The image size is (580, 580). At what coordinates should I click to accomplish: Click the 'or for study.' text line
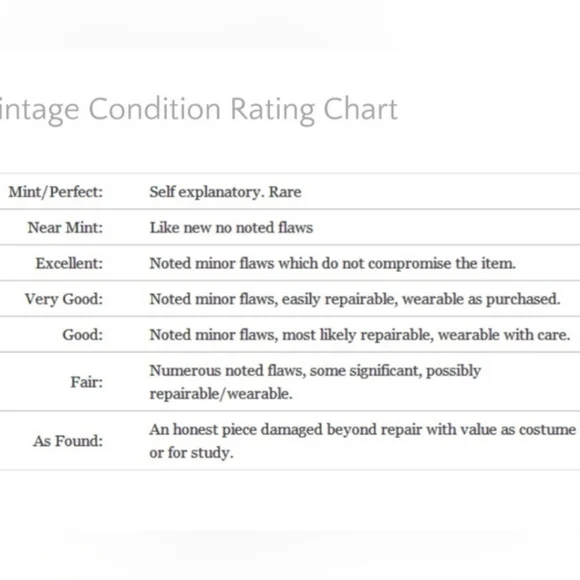click(191, 453)
